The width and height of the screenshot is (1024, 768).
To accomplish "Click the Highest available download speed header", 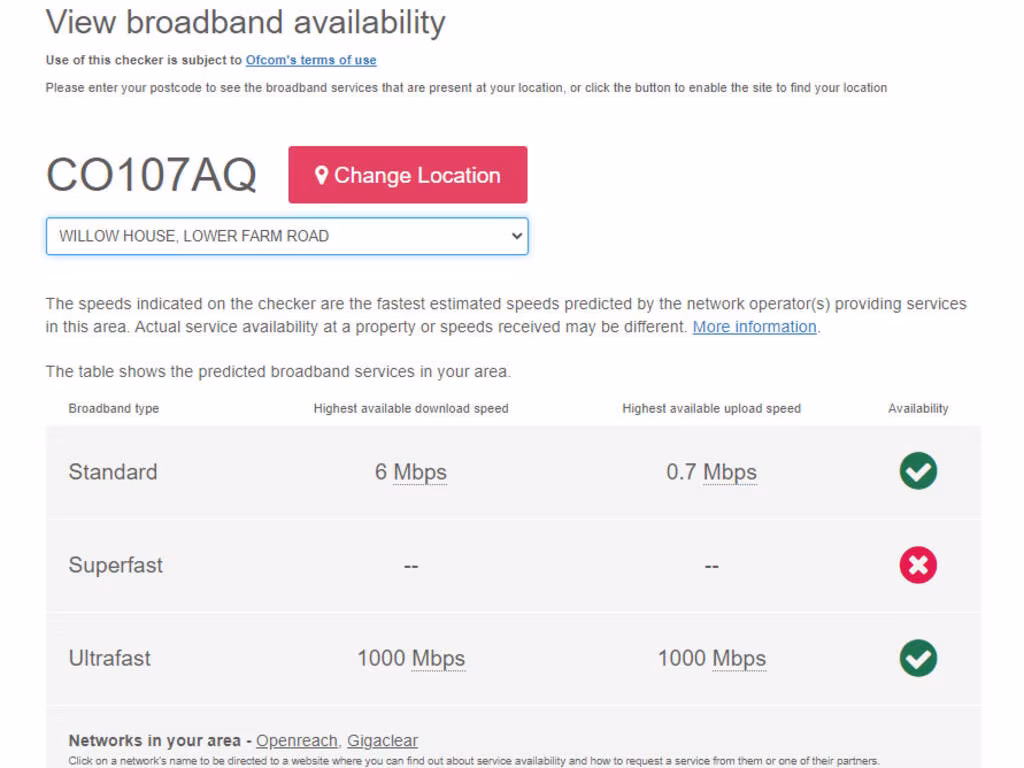I will (x=411, y=408).
